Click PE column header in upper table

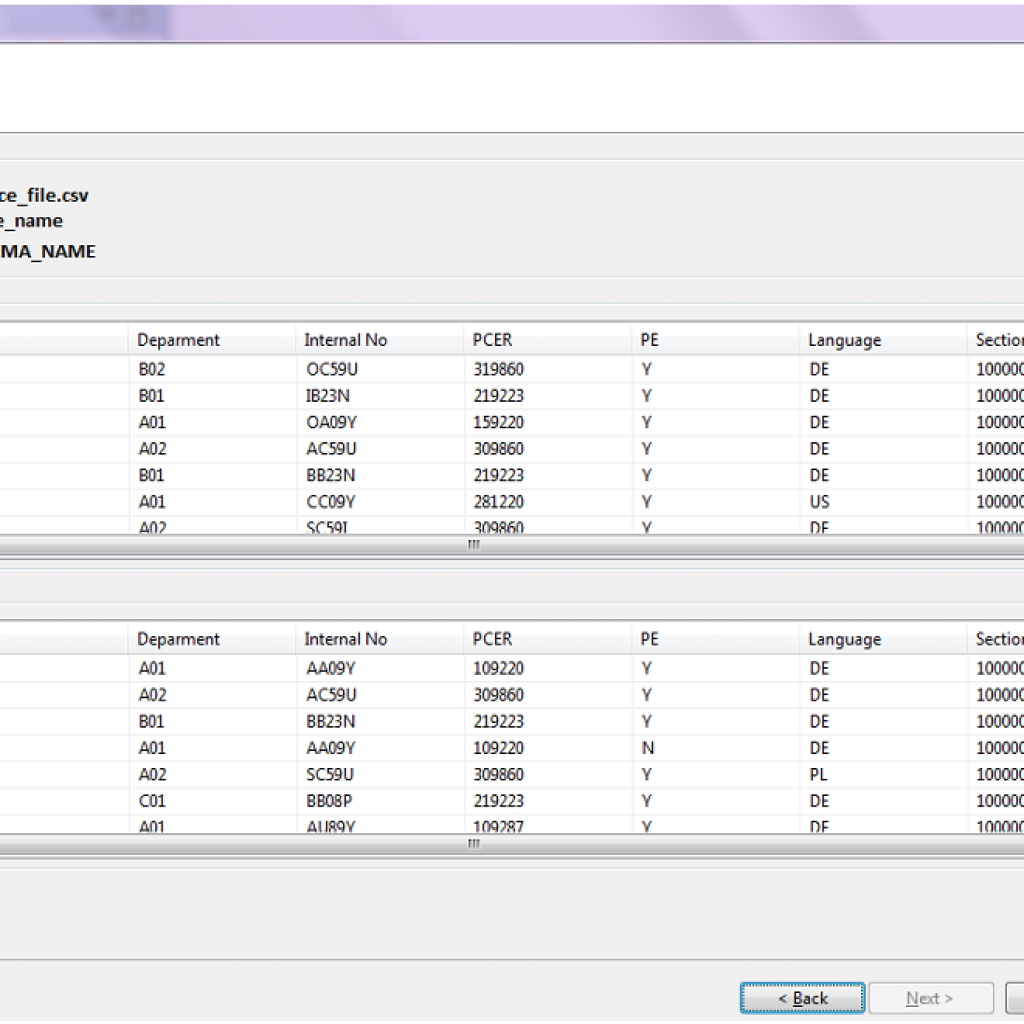[715, 340]
